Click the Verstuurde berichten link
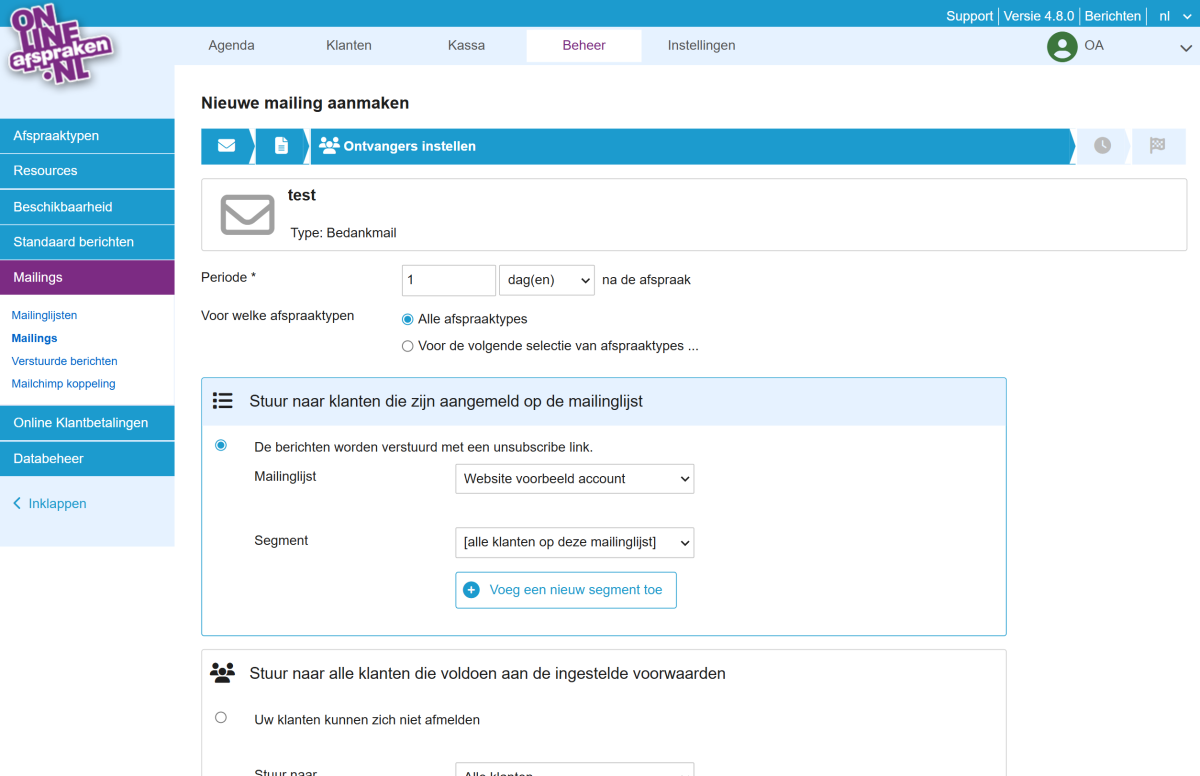Image resolution: width=1200 pixels, height=776 pixels. click(64, 361)
